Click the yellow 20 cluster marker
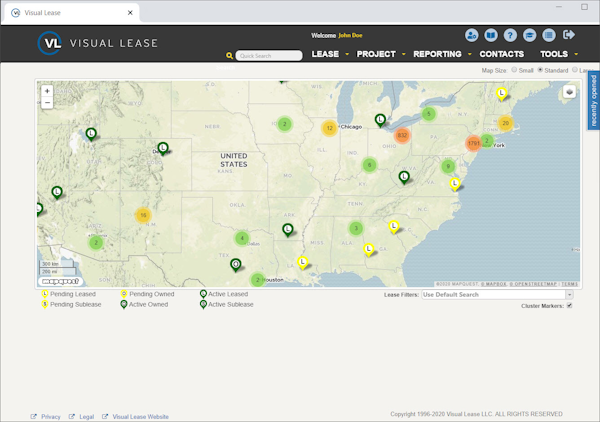 pyautogui.click(x=505, y=123)
